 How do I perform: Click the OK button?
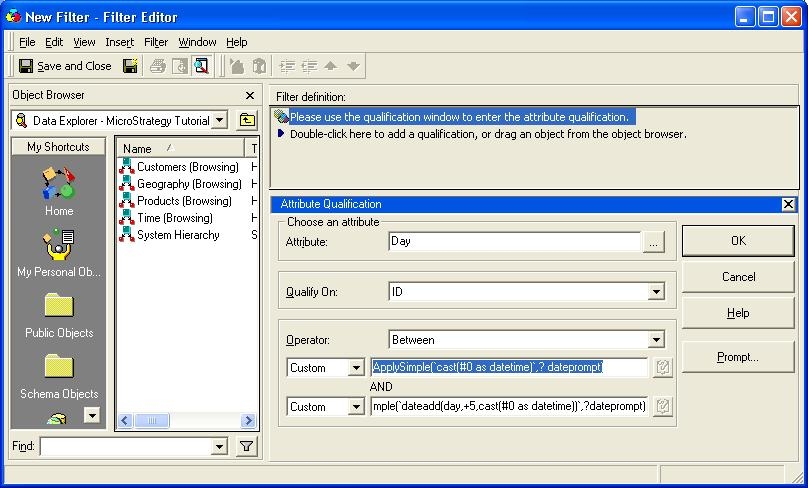pyautogui.click(x=738, y=241)
